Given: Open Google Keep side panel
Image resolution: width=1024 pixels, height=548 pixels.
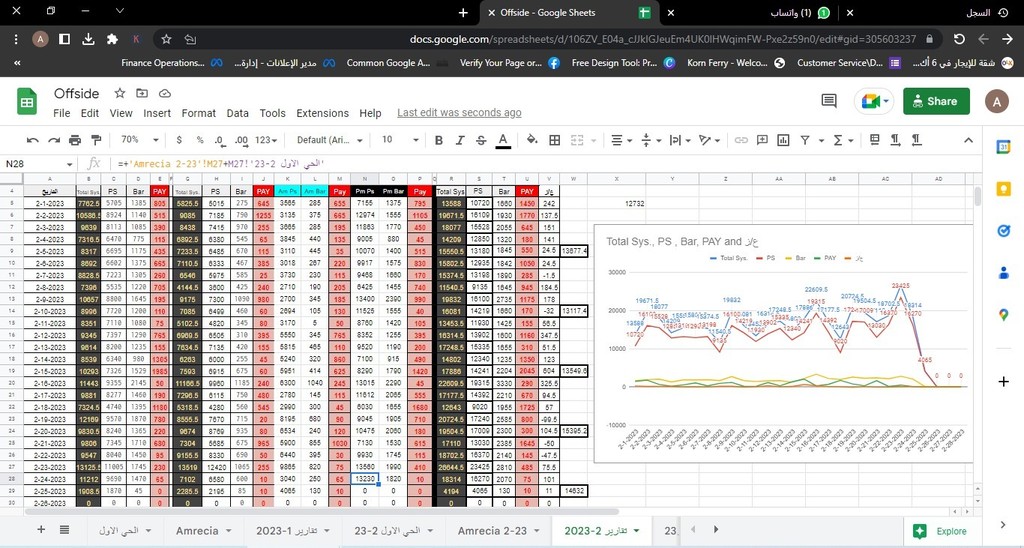Looking at the screenshot, I should coord(1004,189).
